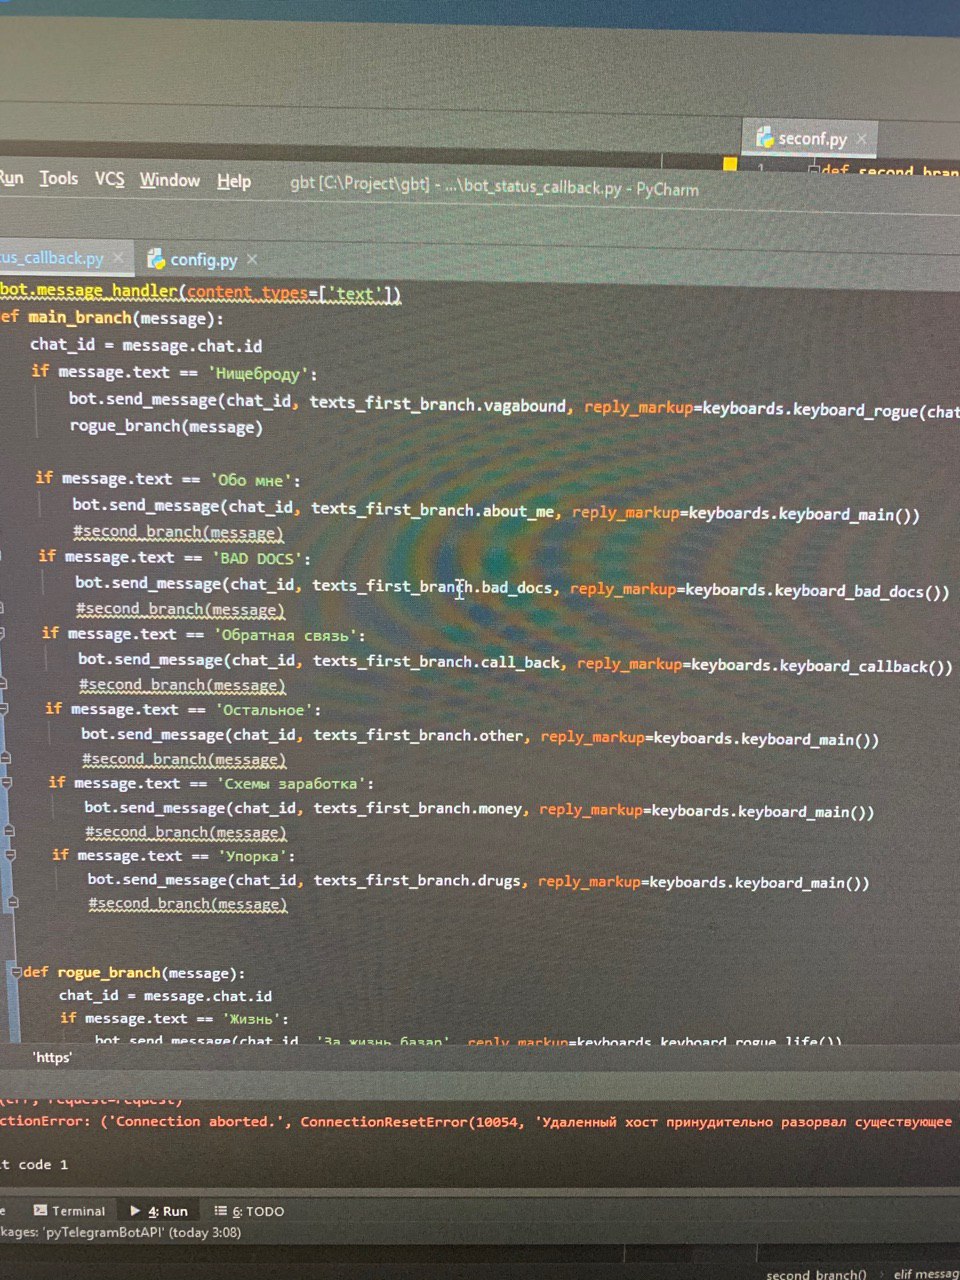Image resolution: width=960 pixels, height=1280 pixels.
Task: Click the message_handler decorator line
Action: click(x=200, y=292)
